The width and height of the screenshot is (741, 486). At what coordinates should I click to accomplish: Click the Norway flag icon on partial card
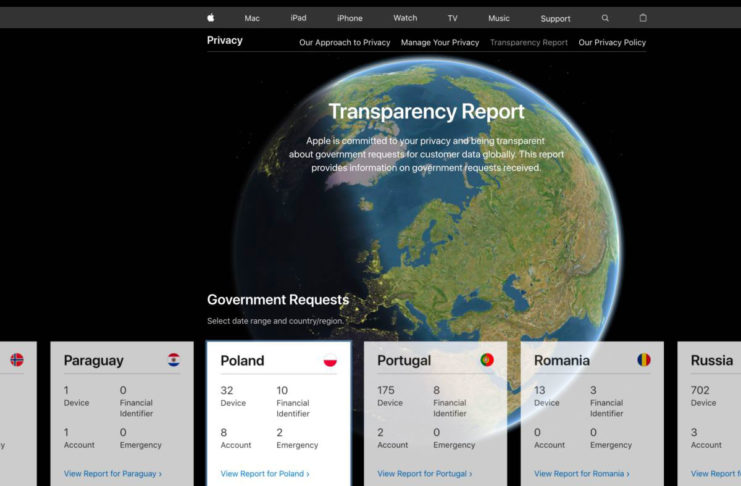17,360
